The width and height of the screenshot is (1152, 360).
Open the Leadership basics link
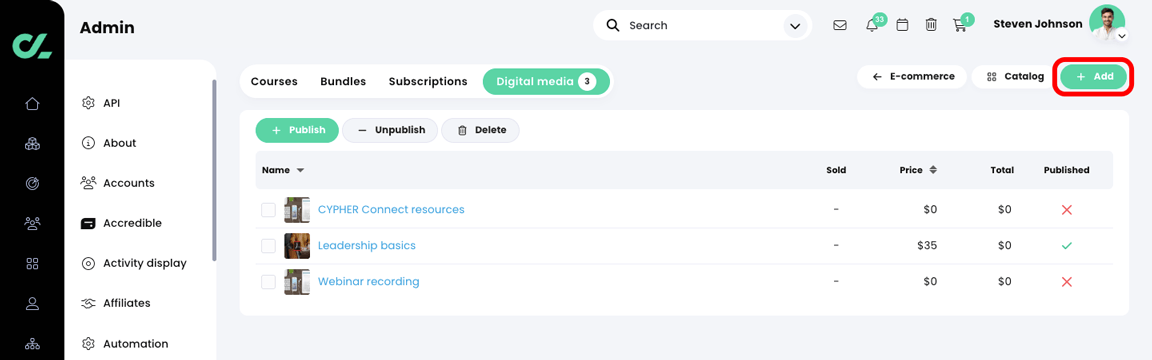point(367,245)
